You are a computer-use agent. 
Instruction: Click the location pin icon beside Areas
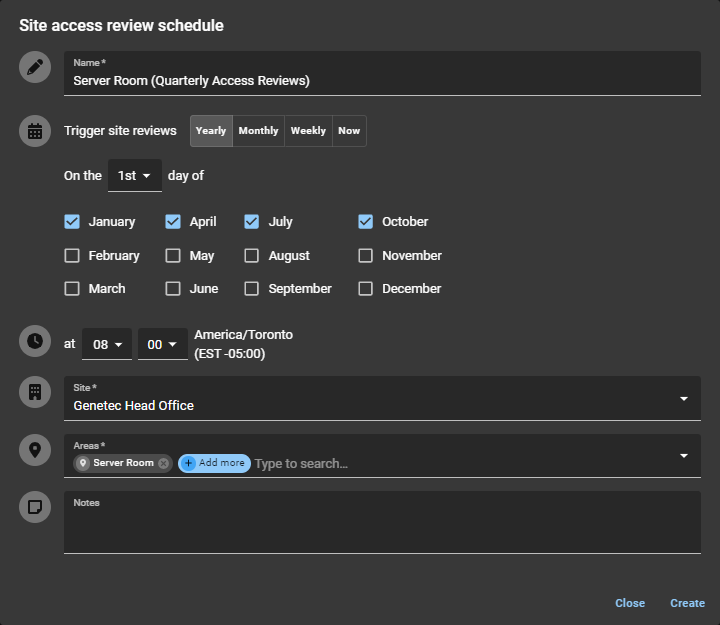pyautogui.click(x=35, y=450)
